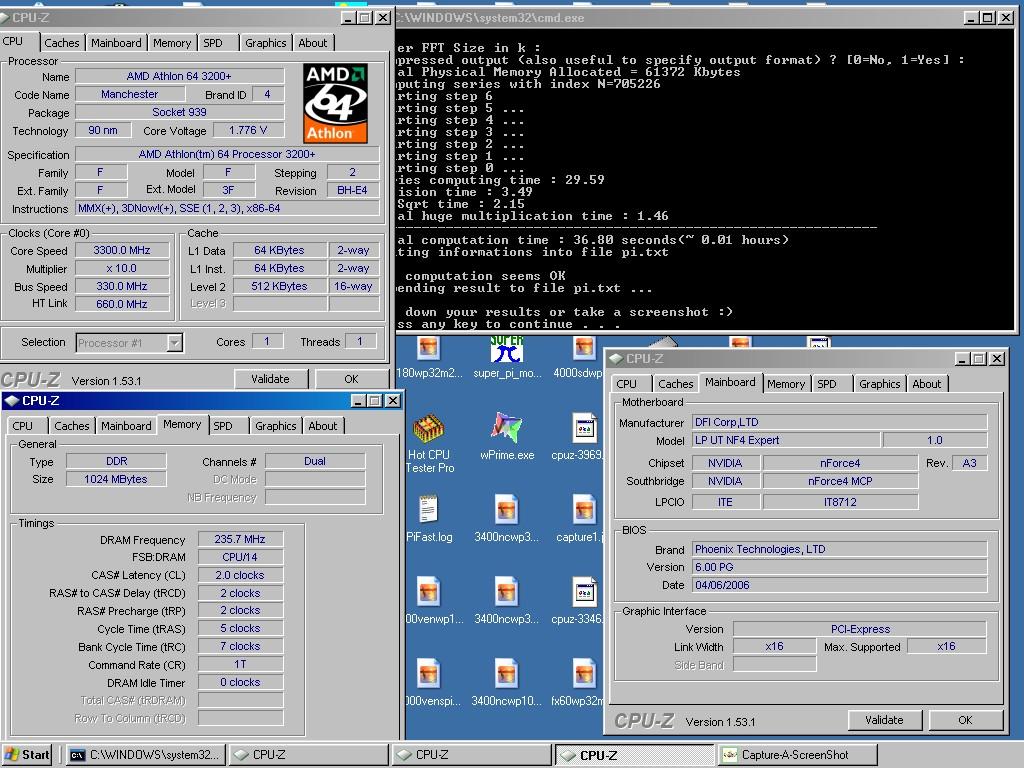Switch to cmd.exe taskbar button
This screenshot has width=1024, height=768.
pos(146,755)
